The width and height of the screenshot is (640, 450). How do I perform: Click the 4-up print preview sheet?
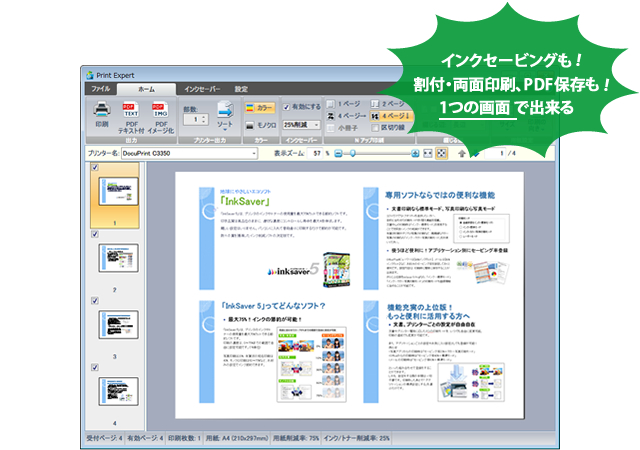click(349, 295)
